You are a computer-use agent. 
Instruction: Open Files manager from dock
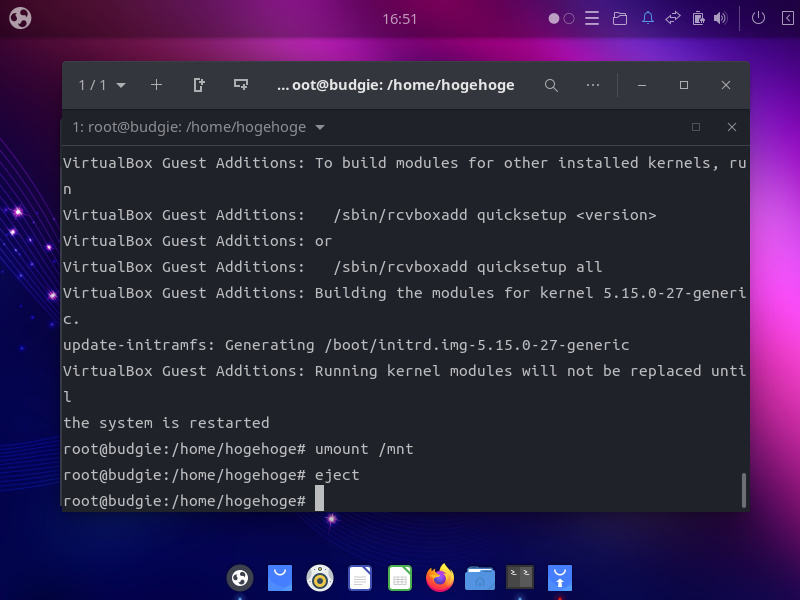click(480, 578)
